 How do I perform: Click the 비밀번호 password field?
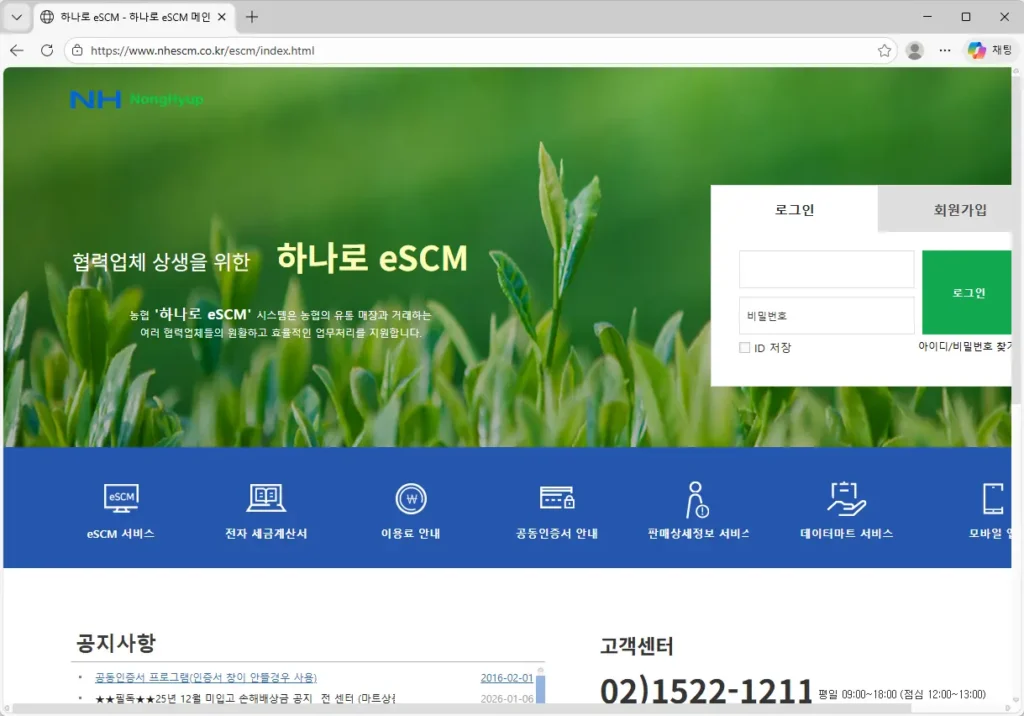tap(826, 316)
